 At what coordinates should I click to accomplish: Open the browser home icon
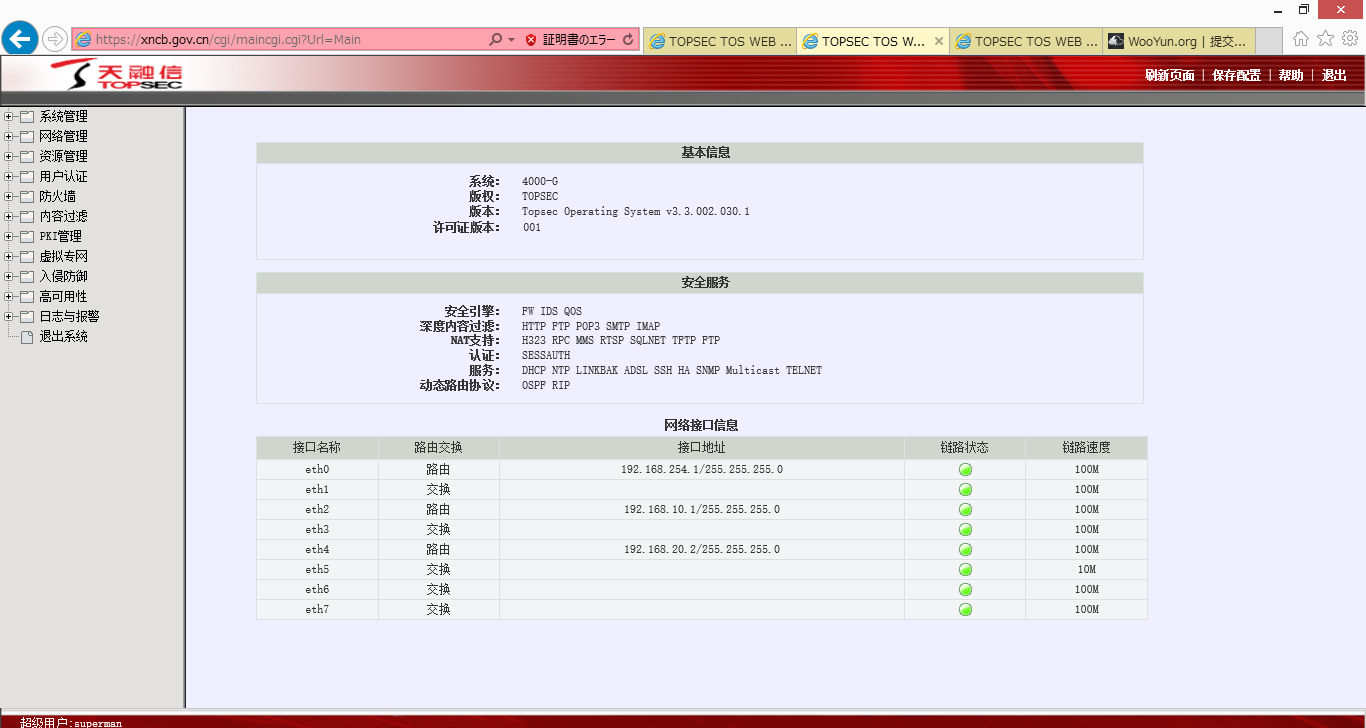pos(1301,39)
